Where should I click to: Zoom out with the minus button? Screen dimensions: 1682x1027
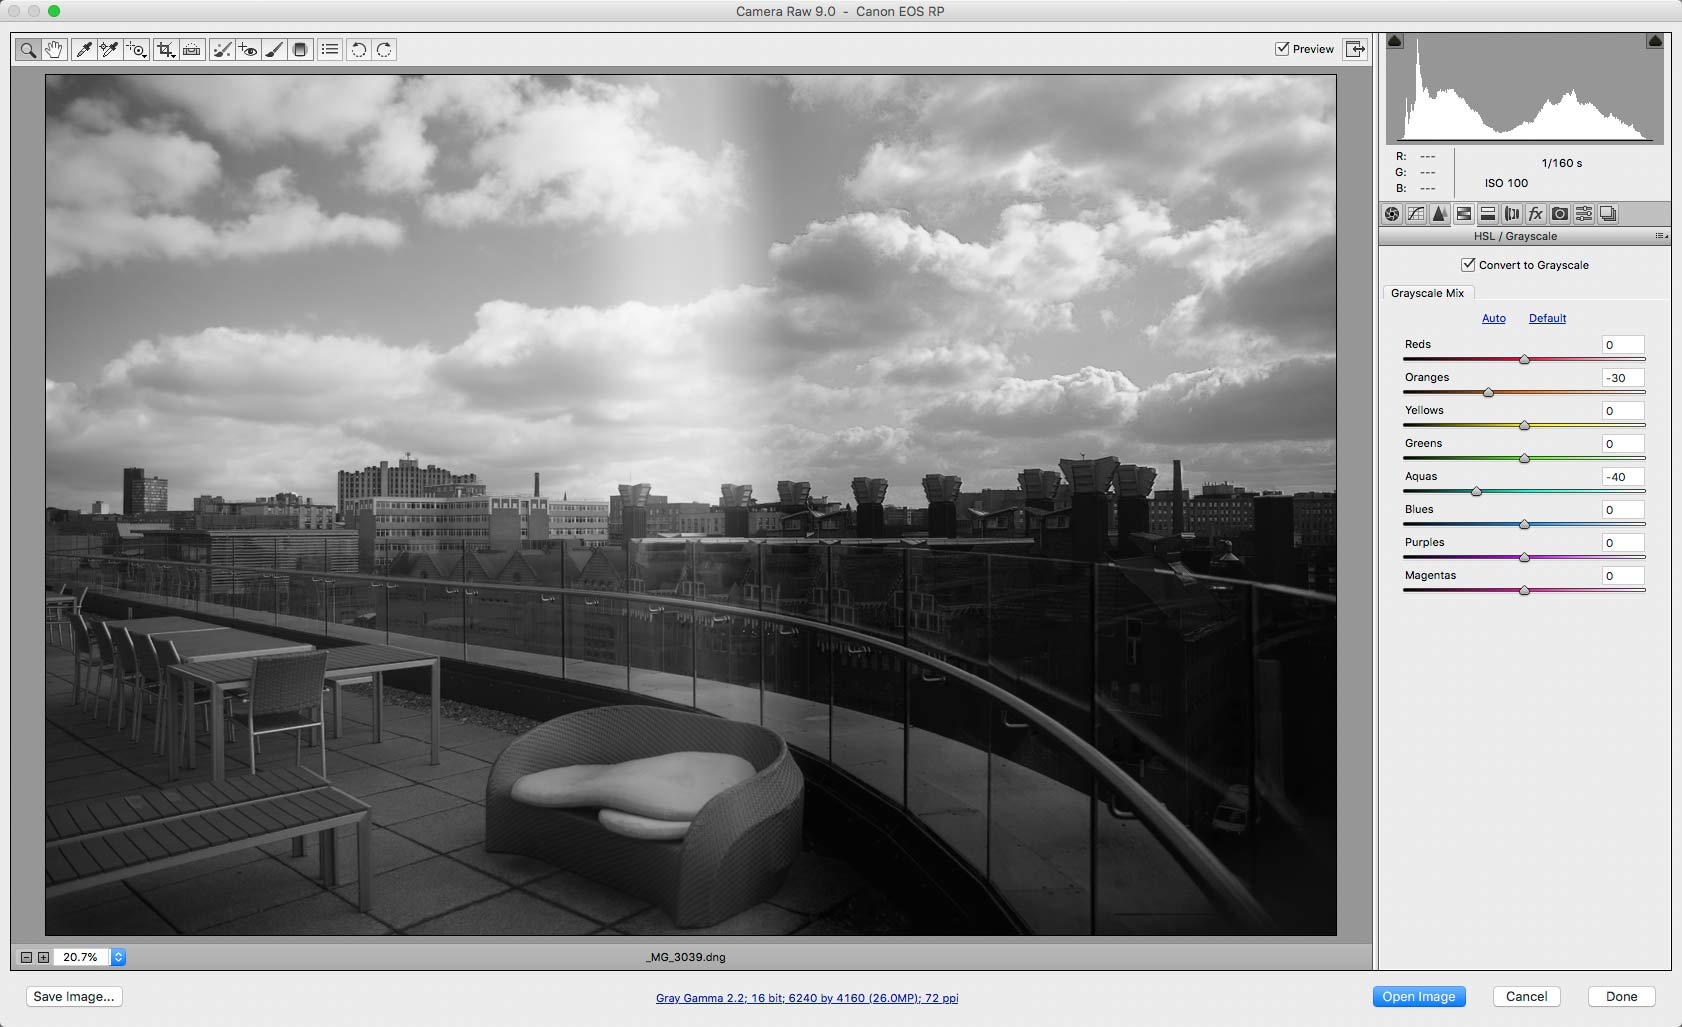(x=27, y=957)
